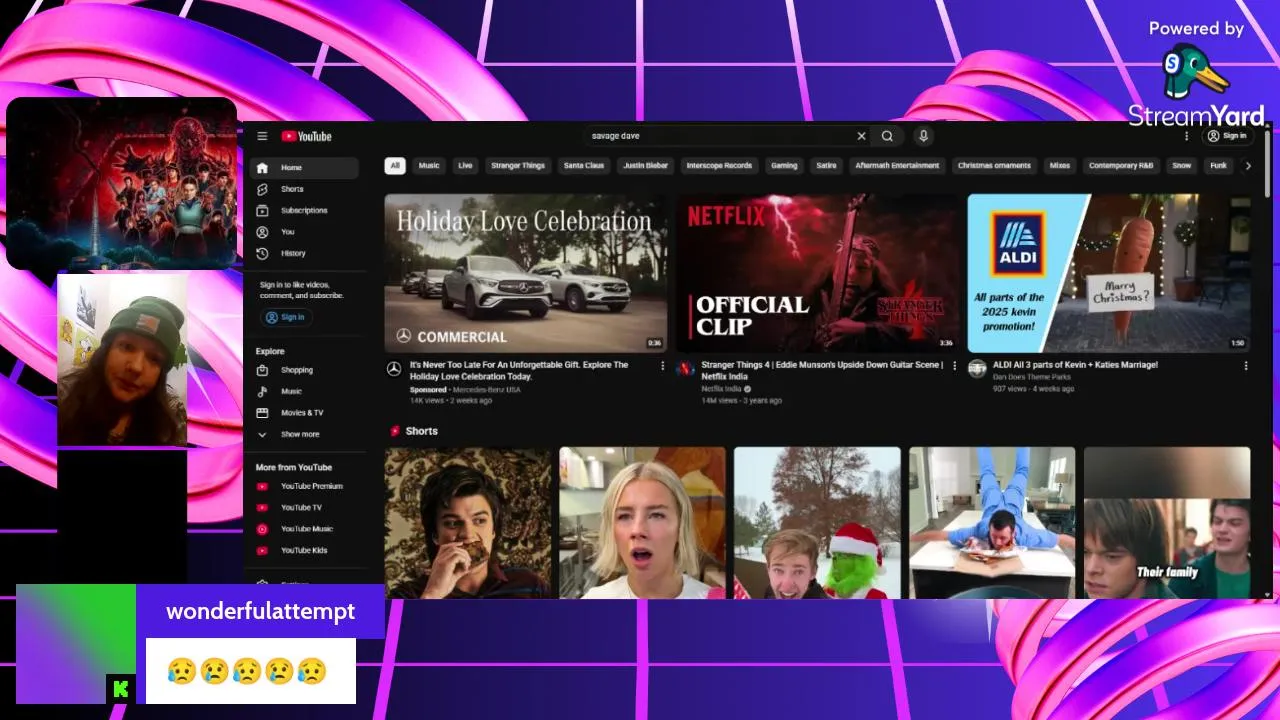The image size is (1280, 720).
Task: Click the webcam feed of the streamer
Action: pos(122,360)
